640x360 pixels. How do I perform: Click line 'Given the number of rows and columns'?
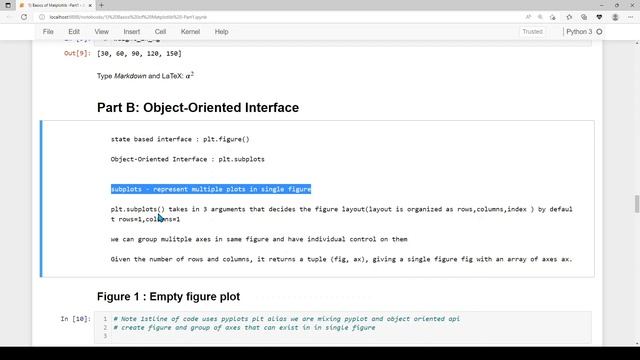(342, 259)
